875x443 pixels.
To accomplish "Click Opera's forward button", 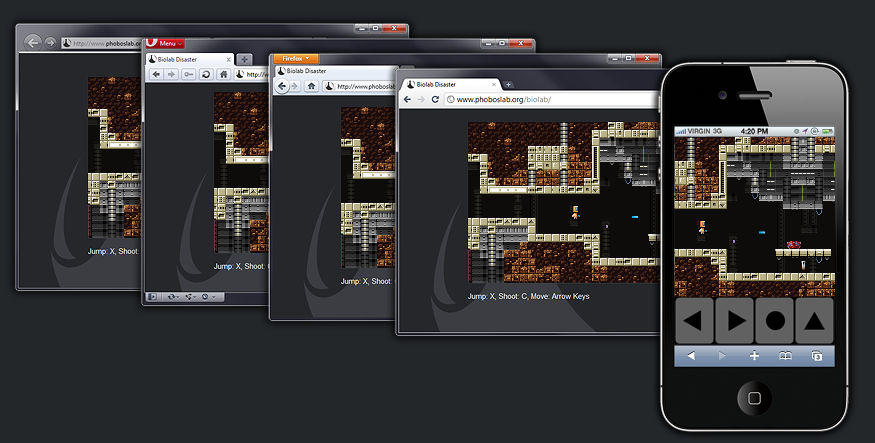I will (x=172, y=74).
